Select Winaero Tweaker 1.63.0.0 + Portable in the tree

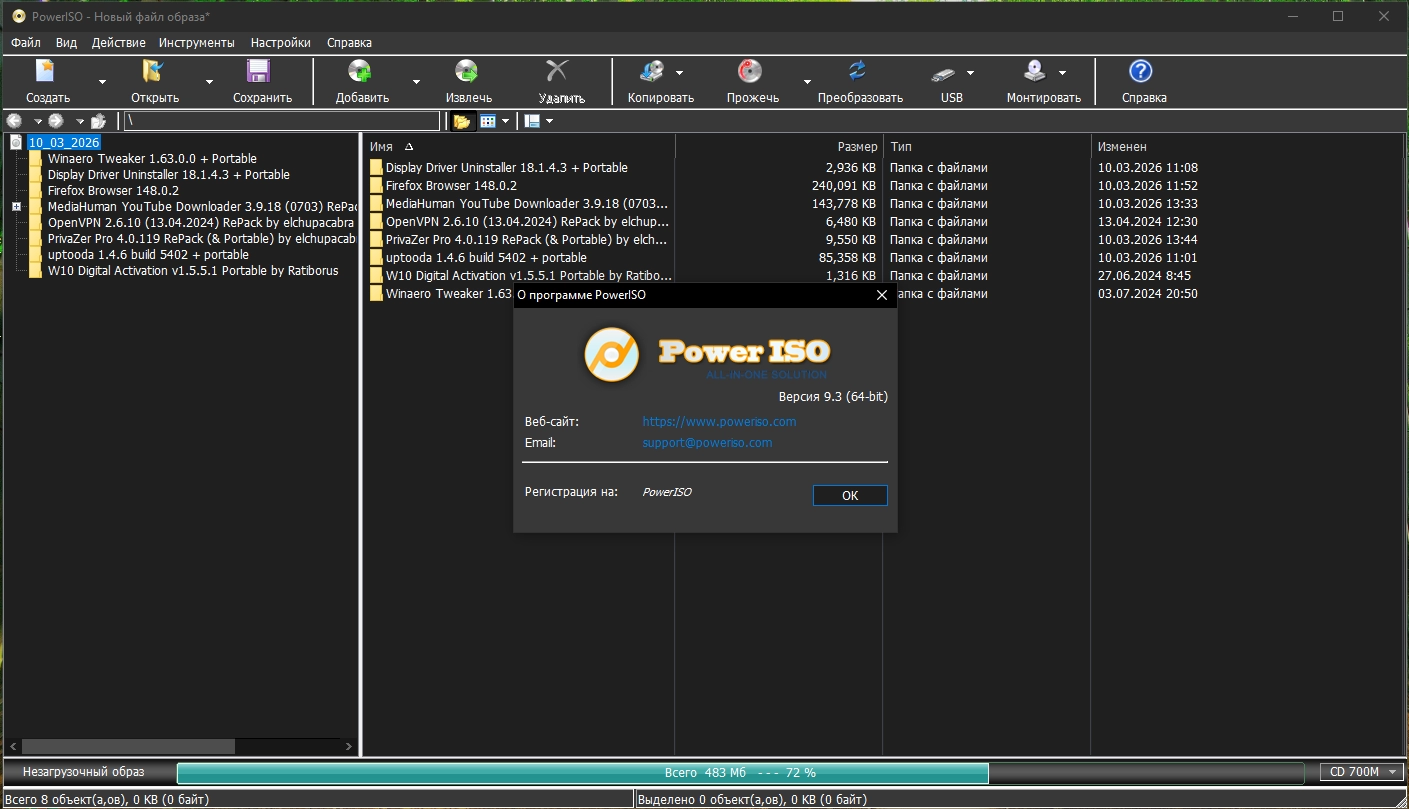click(152, 159)
